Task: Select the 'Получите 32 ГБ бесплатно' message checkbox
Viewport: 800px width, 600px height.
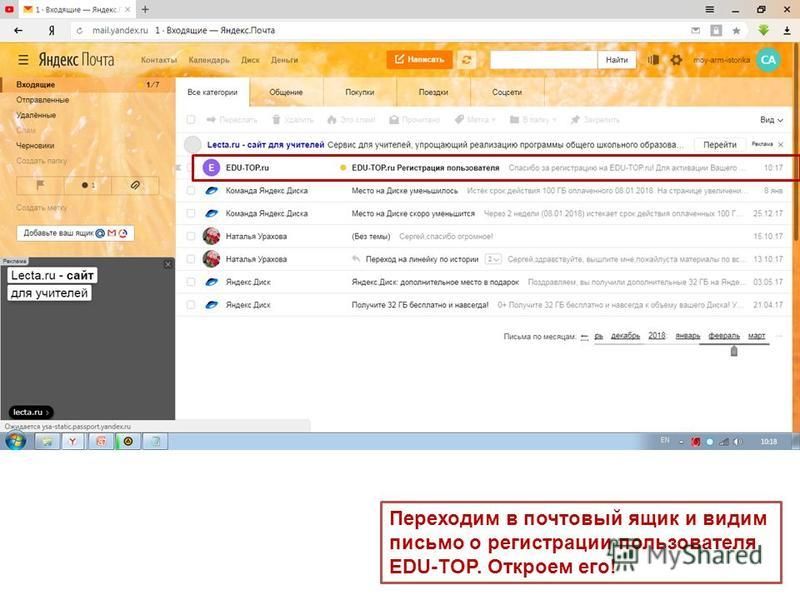Action: [x=191, y=305]
